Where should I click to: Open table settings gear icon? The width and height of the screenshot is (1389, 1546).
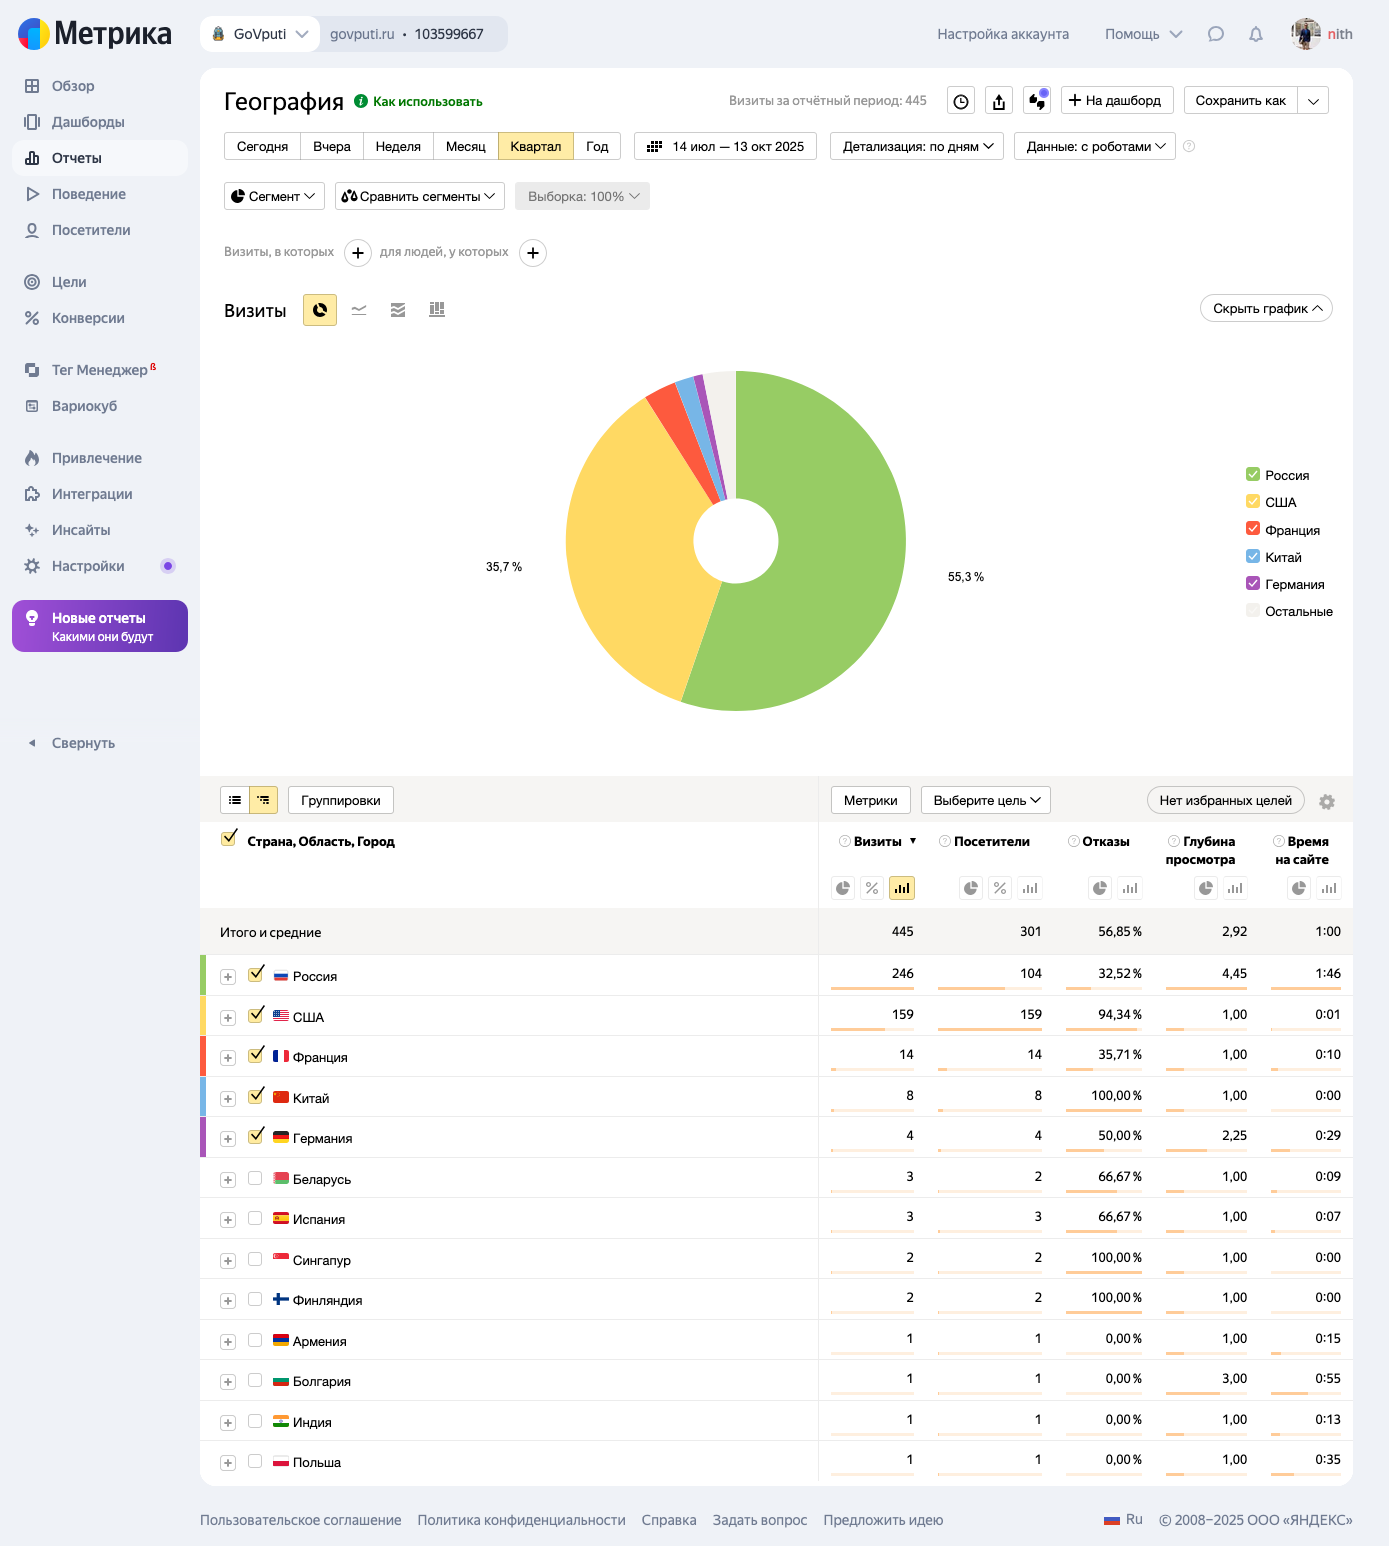(1327, 802)
